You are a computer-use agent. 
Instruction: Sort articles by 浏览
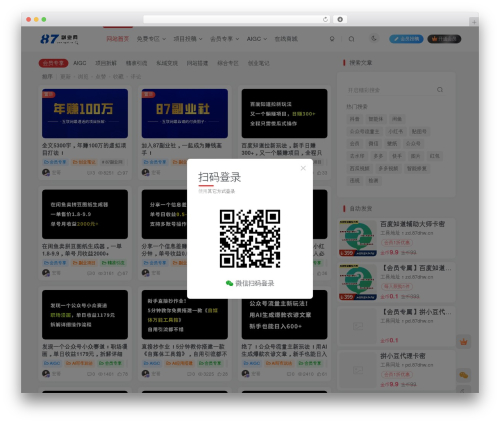pos(83,77)
